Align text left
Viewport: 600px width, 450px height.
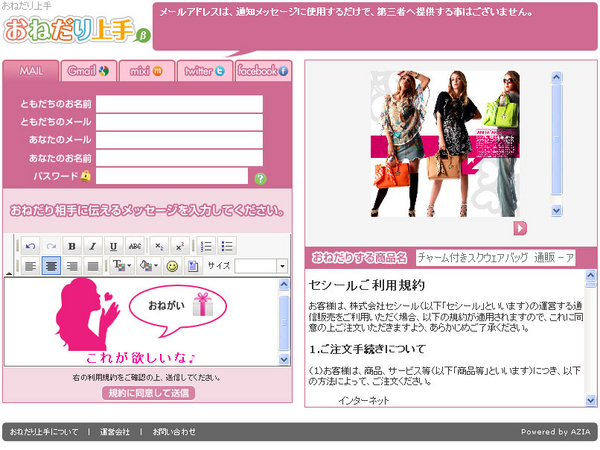point(31,266)
